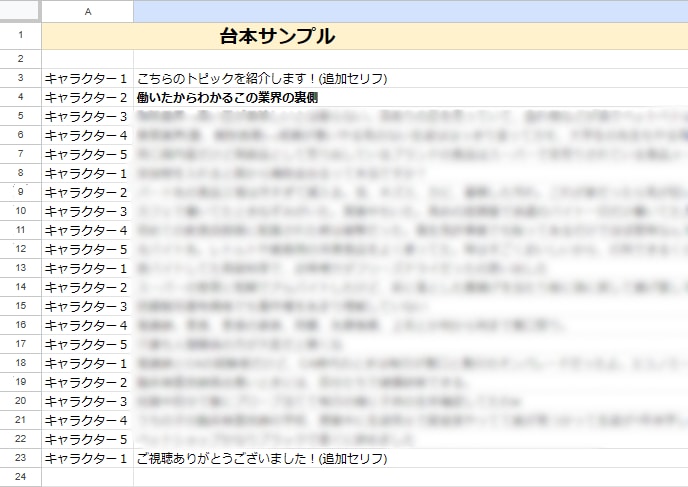688x487 pixels.
Task: Select bold cell 働いたからわかるこの業界の裏側
Action: [411, 97]
